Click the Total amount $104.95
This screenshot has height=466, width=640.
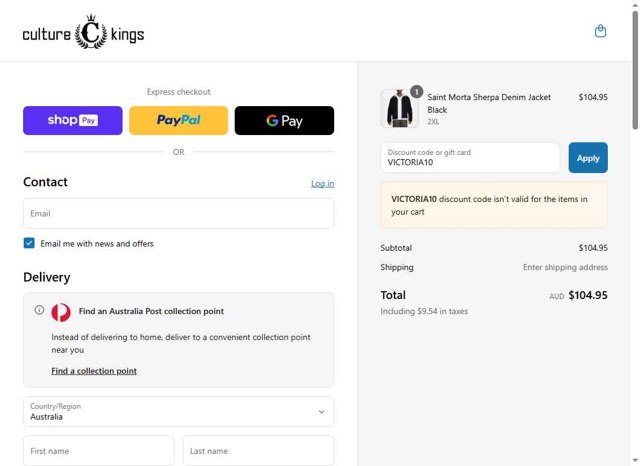click(588, 295)
